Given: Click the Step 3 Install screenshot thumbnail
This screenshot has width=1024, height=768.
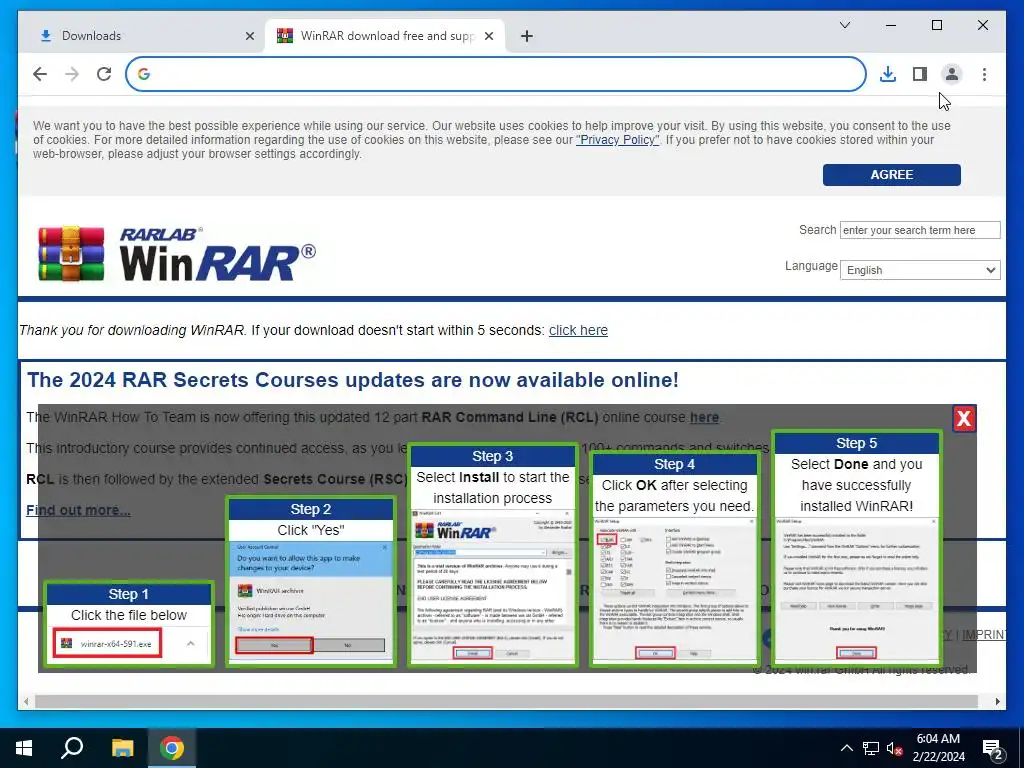Looking at the screenshot, I should click(493, 586).
